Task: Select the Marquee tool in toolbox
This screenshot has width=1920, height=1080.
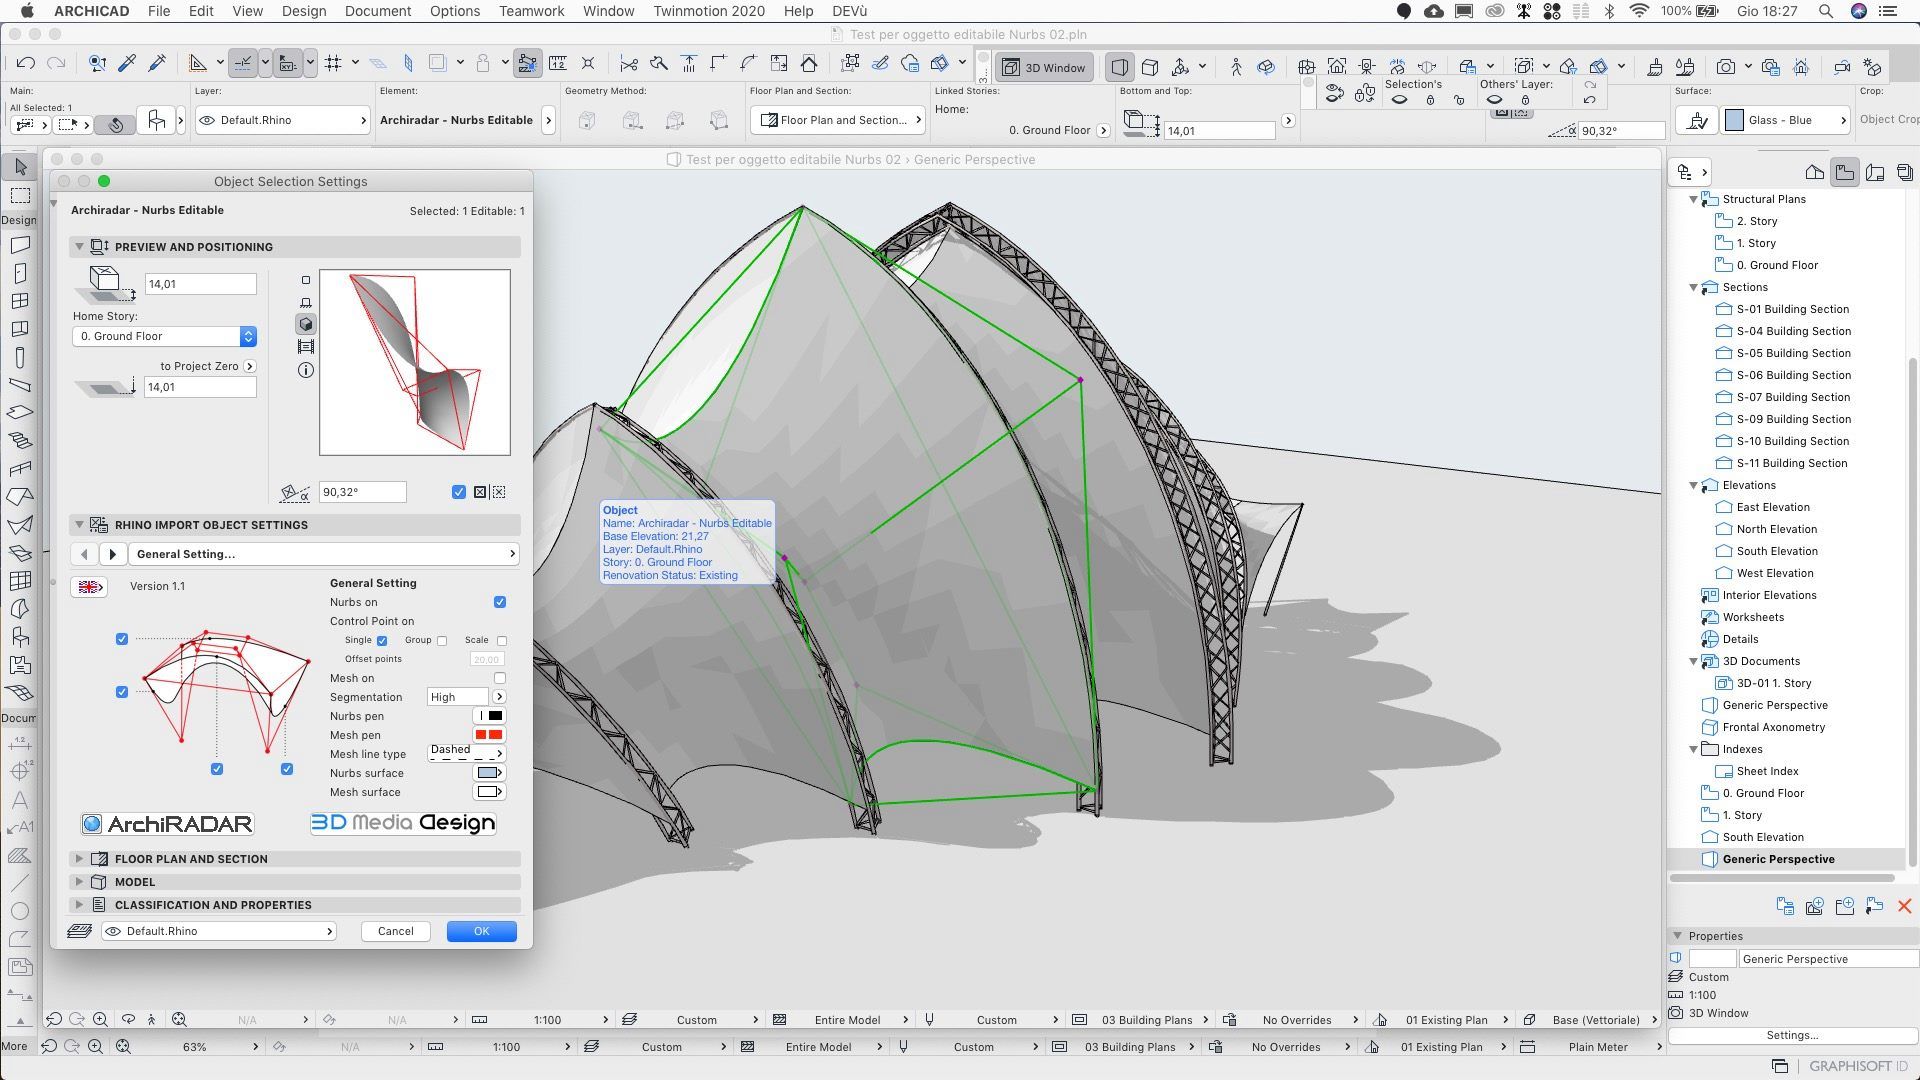Action: pos(20,195)
